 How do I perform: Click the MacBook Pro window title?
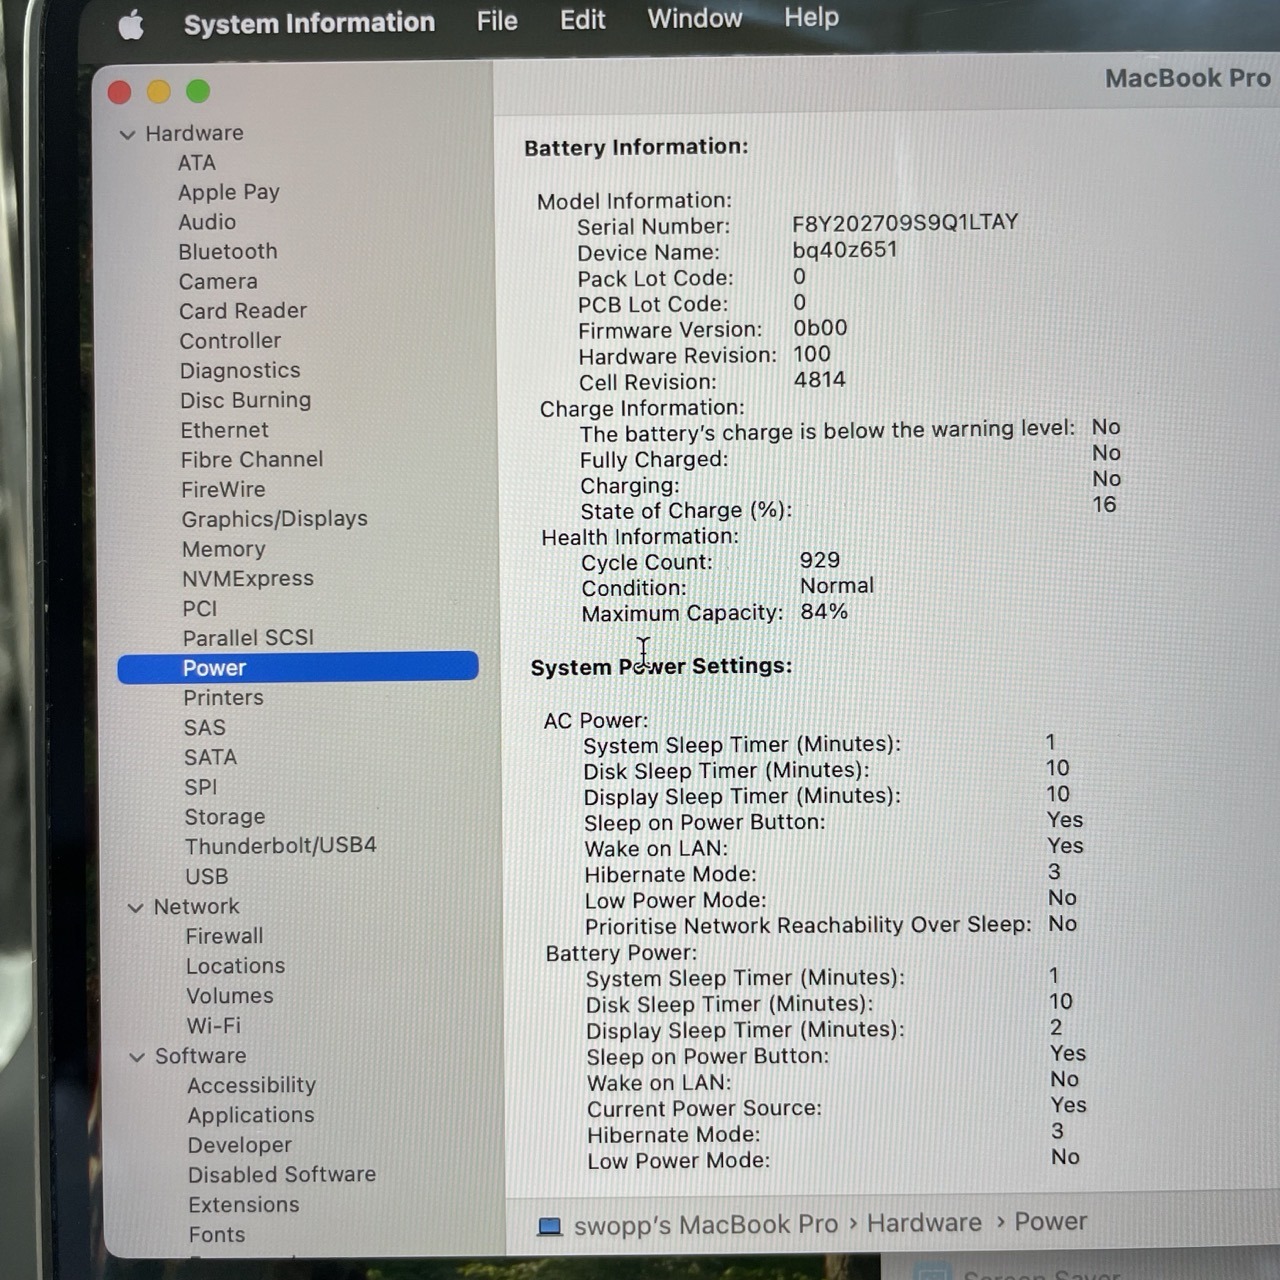click(1187, 79)
